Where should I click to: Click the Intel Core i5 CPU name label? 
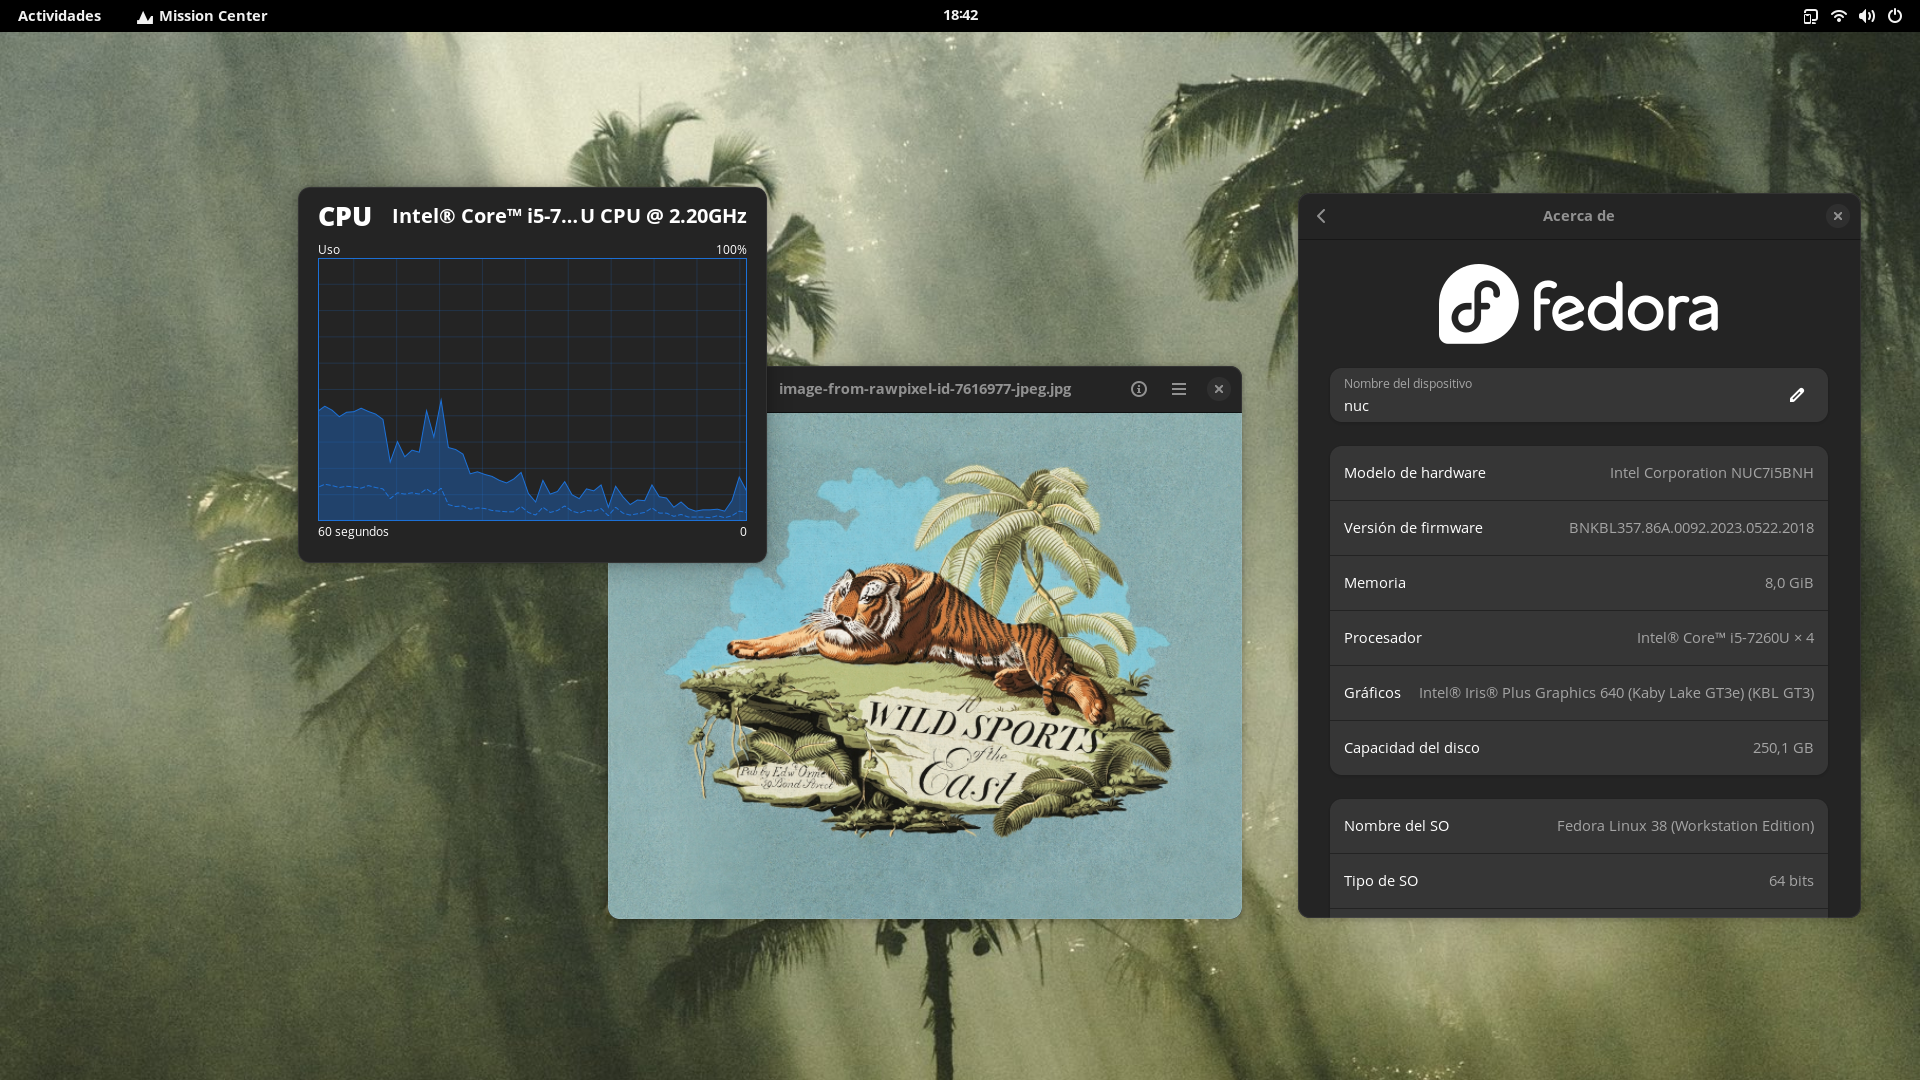pos(569,216)
